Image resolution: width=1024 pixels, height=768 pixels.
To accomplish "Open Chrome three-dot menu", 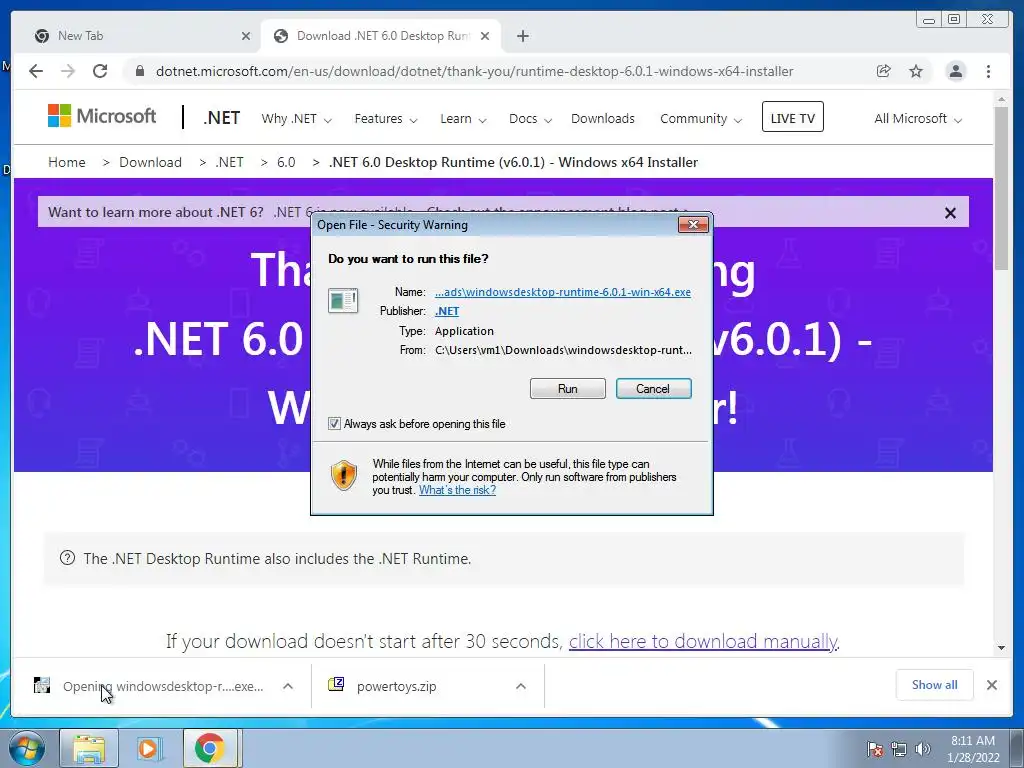I will pos(988,71).
